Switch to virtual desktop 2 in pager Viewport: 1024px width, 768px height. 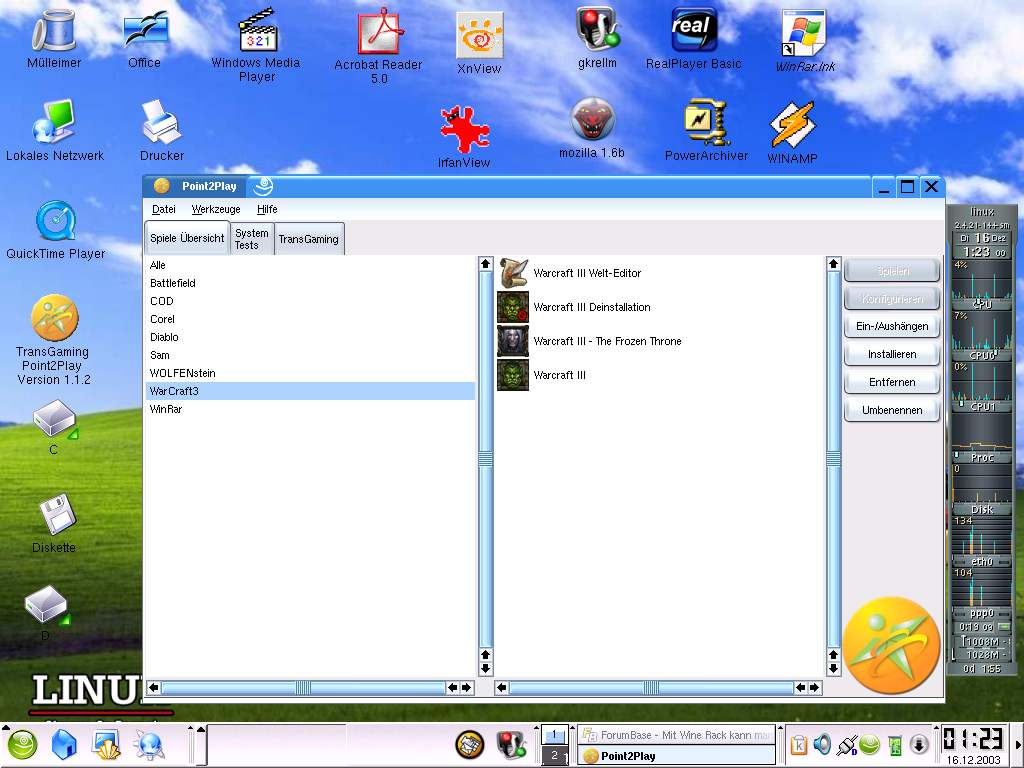(x=554, y=755)
